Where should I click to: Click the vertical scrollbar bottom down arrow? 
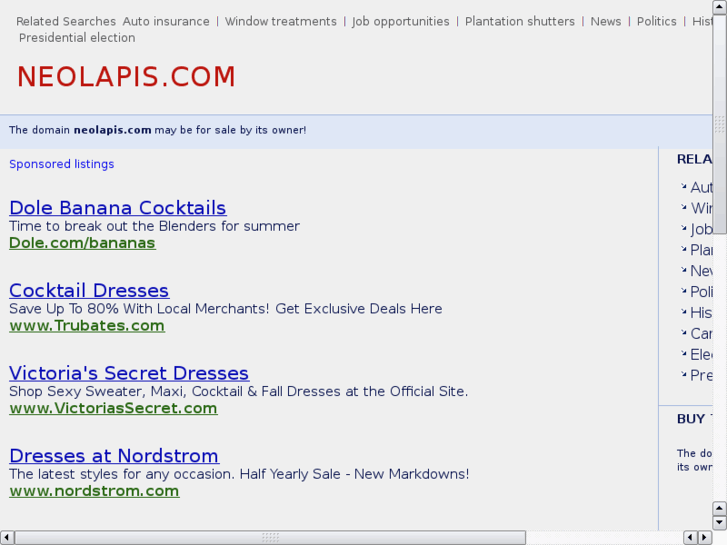click(719, 522)
